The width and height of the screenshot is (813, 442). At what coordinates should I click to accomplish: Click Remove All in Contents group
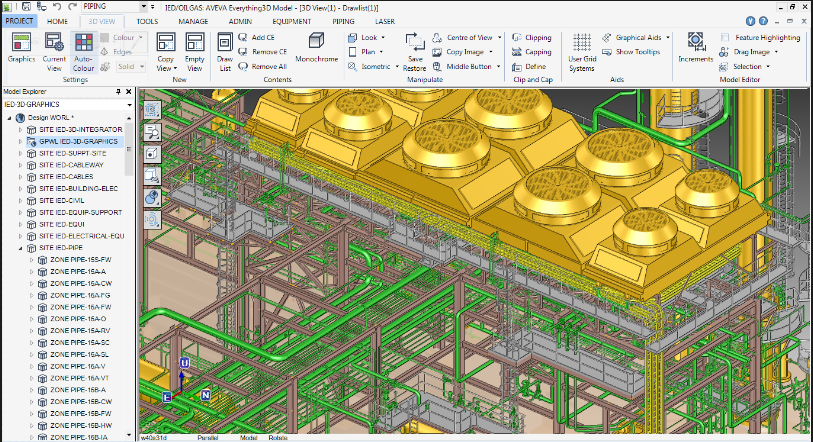(x=262, y=66)
